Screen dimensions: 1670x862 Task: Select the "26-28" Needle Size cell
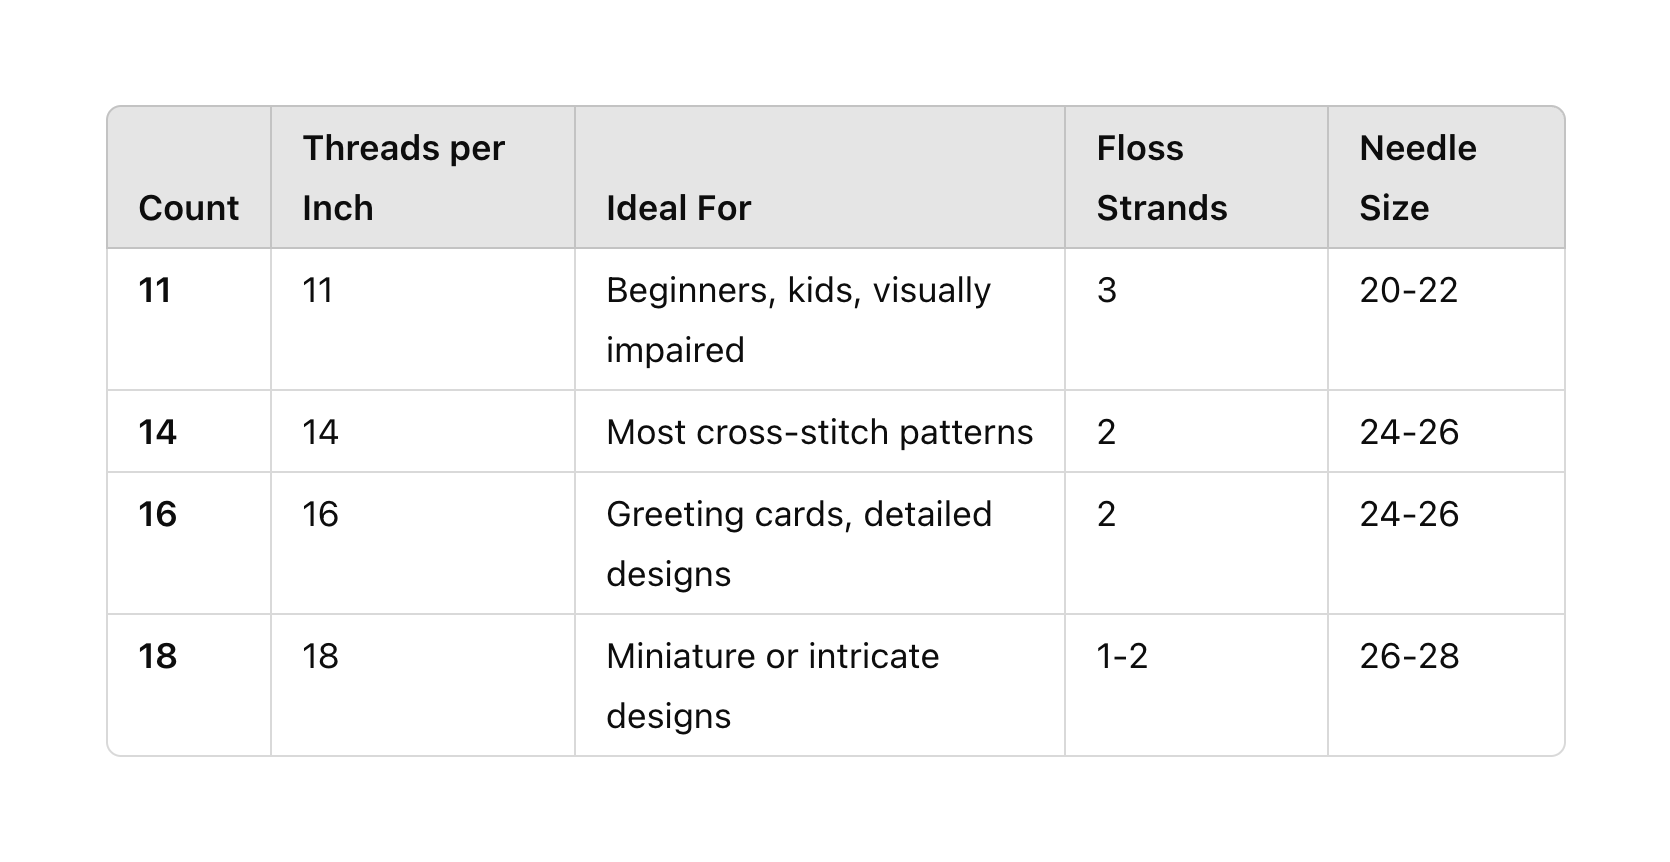click(x=1409, y=656)
